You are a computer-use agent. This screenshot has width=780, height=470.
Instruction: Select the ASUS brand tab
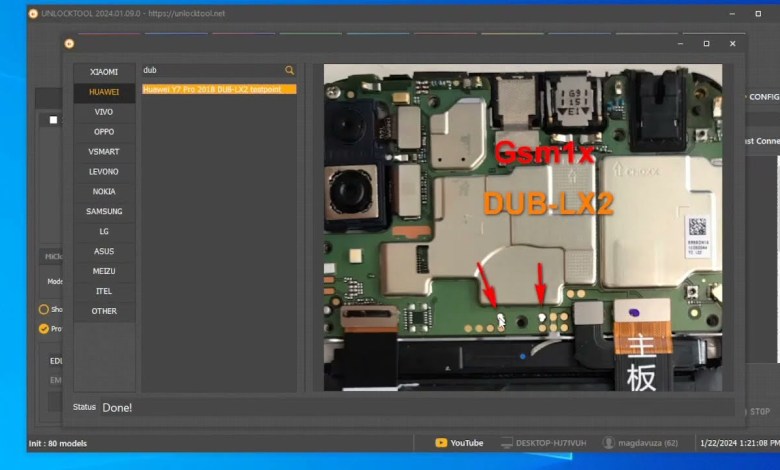coord(104,251)
